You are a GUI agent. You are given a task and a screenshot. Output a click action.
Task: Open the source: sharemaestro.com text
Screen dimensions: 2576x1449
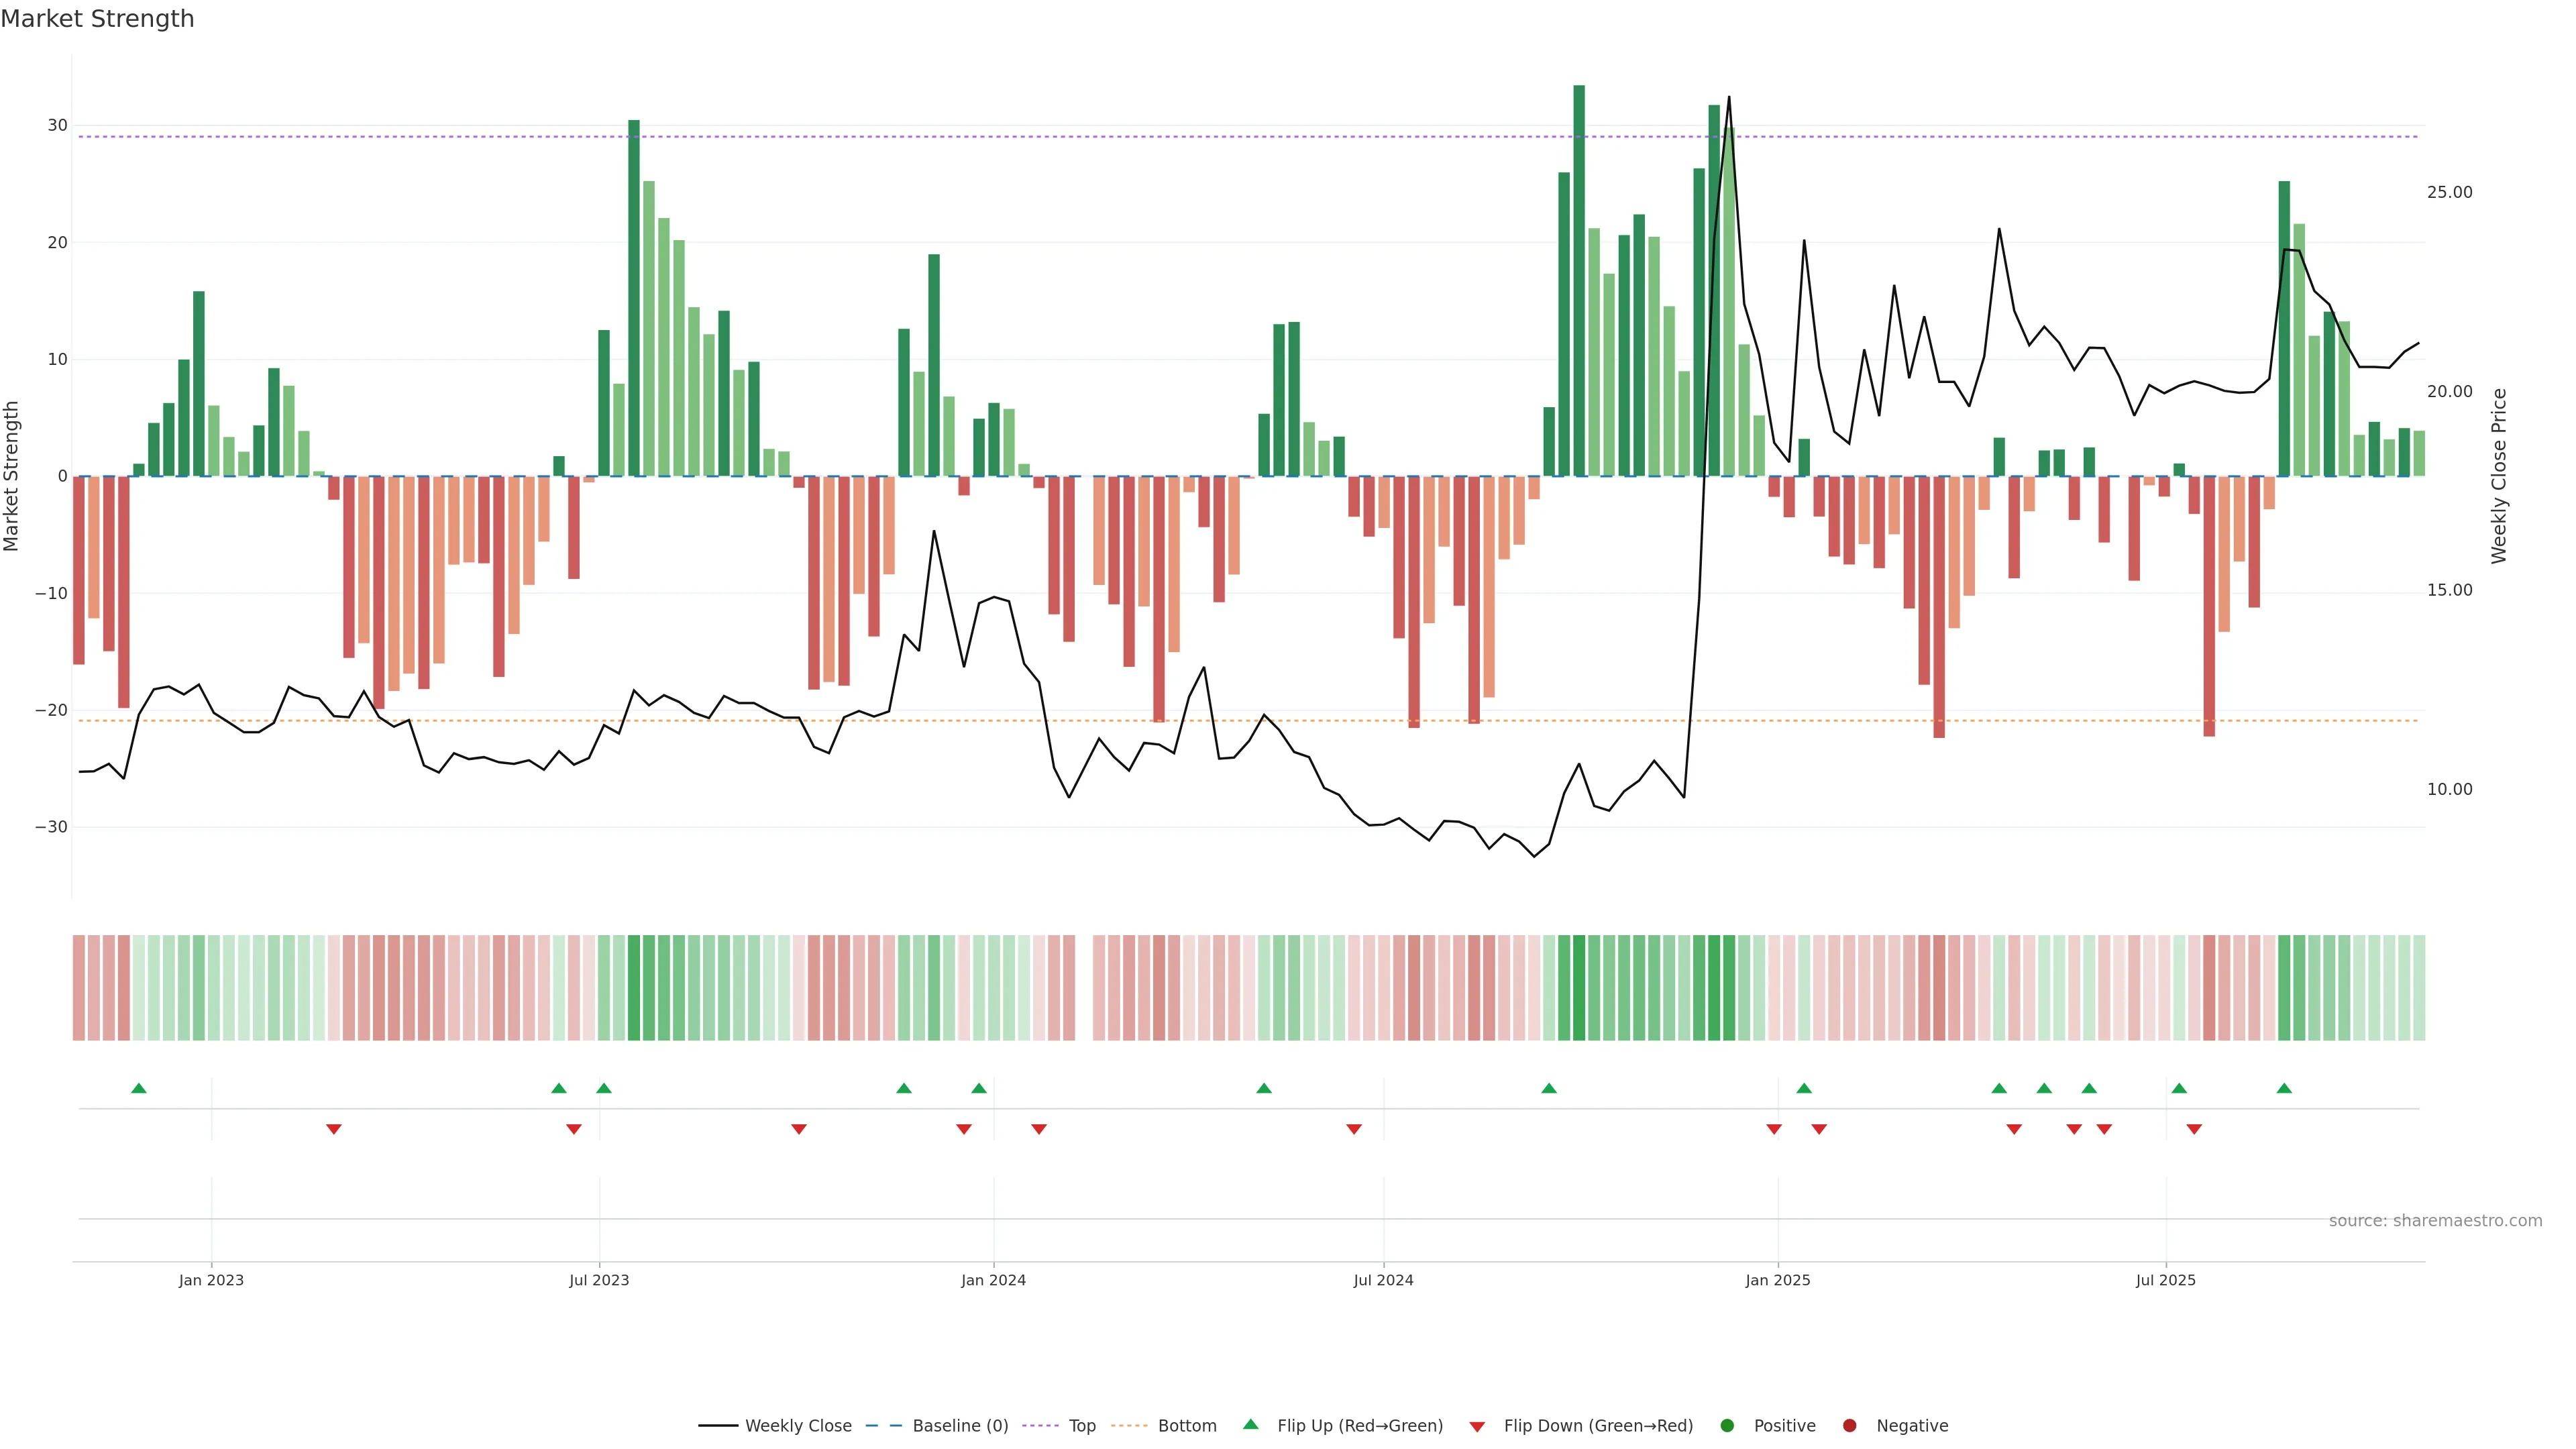tap(2435, 1221)
